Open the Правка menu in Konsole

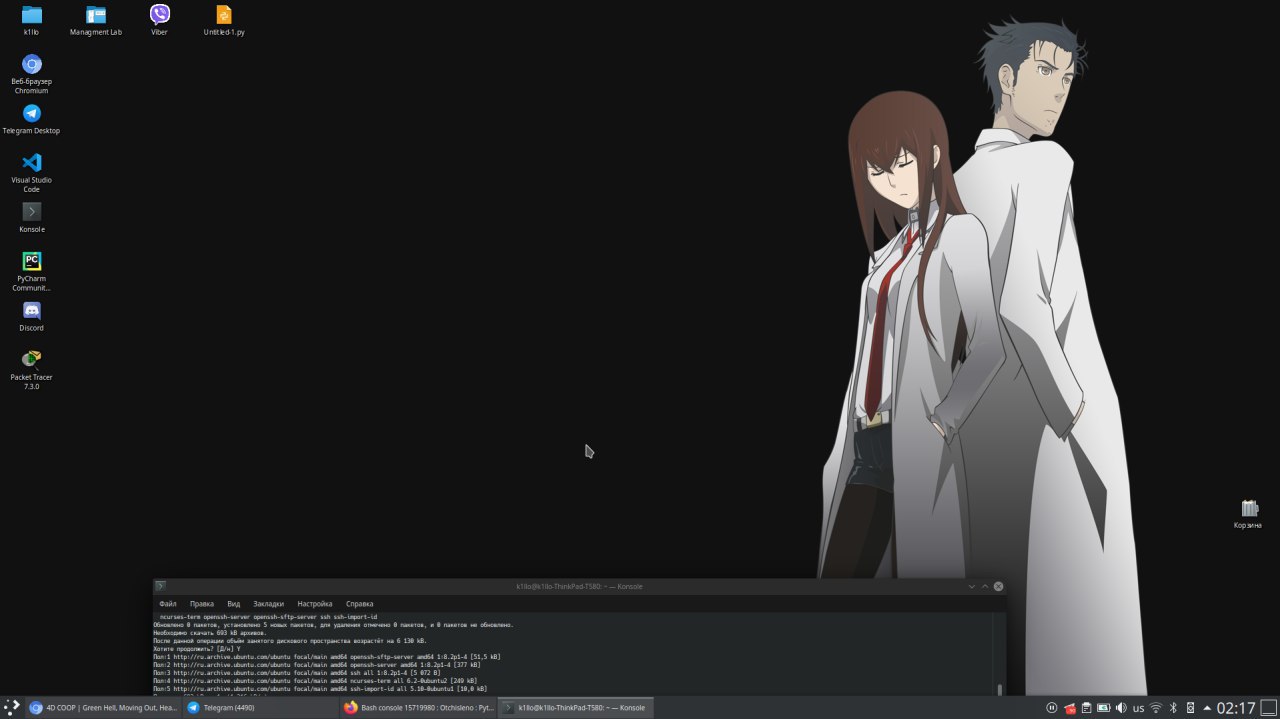201,604
